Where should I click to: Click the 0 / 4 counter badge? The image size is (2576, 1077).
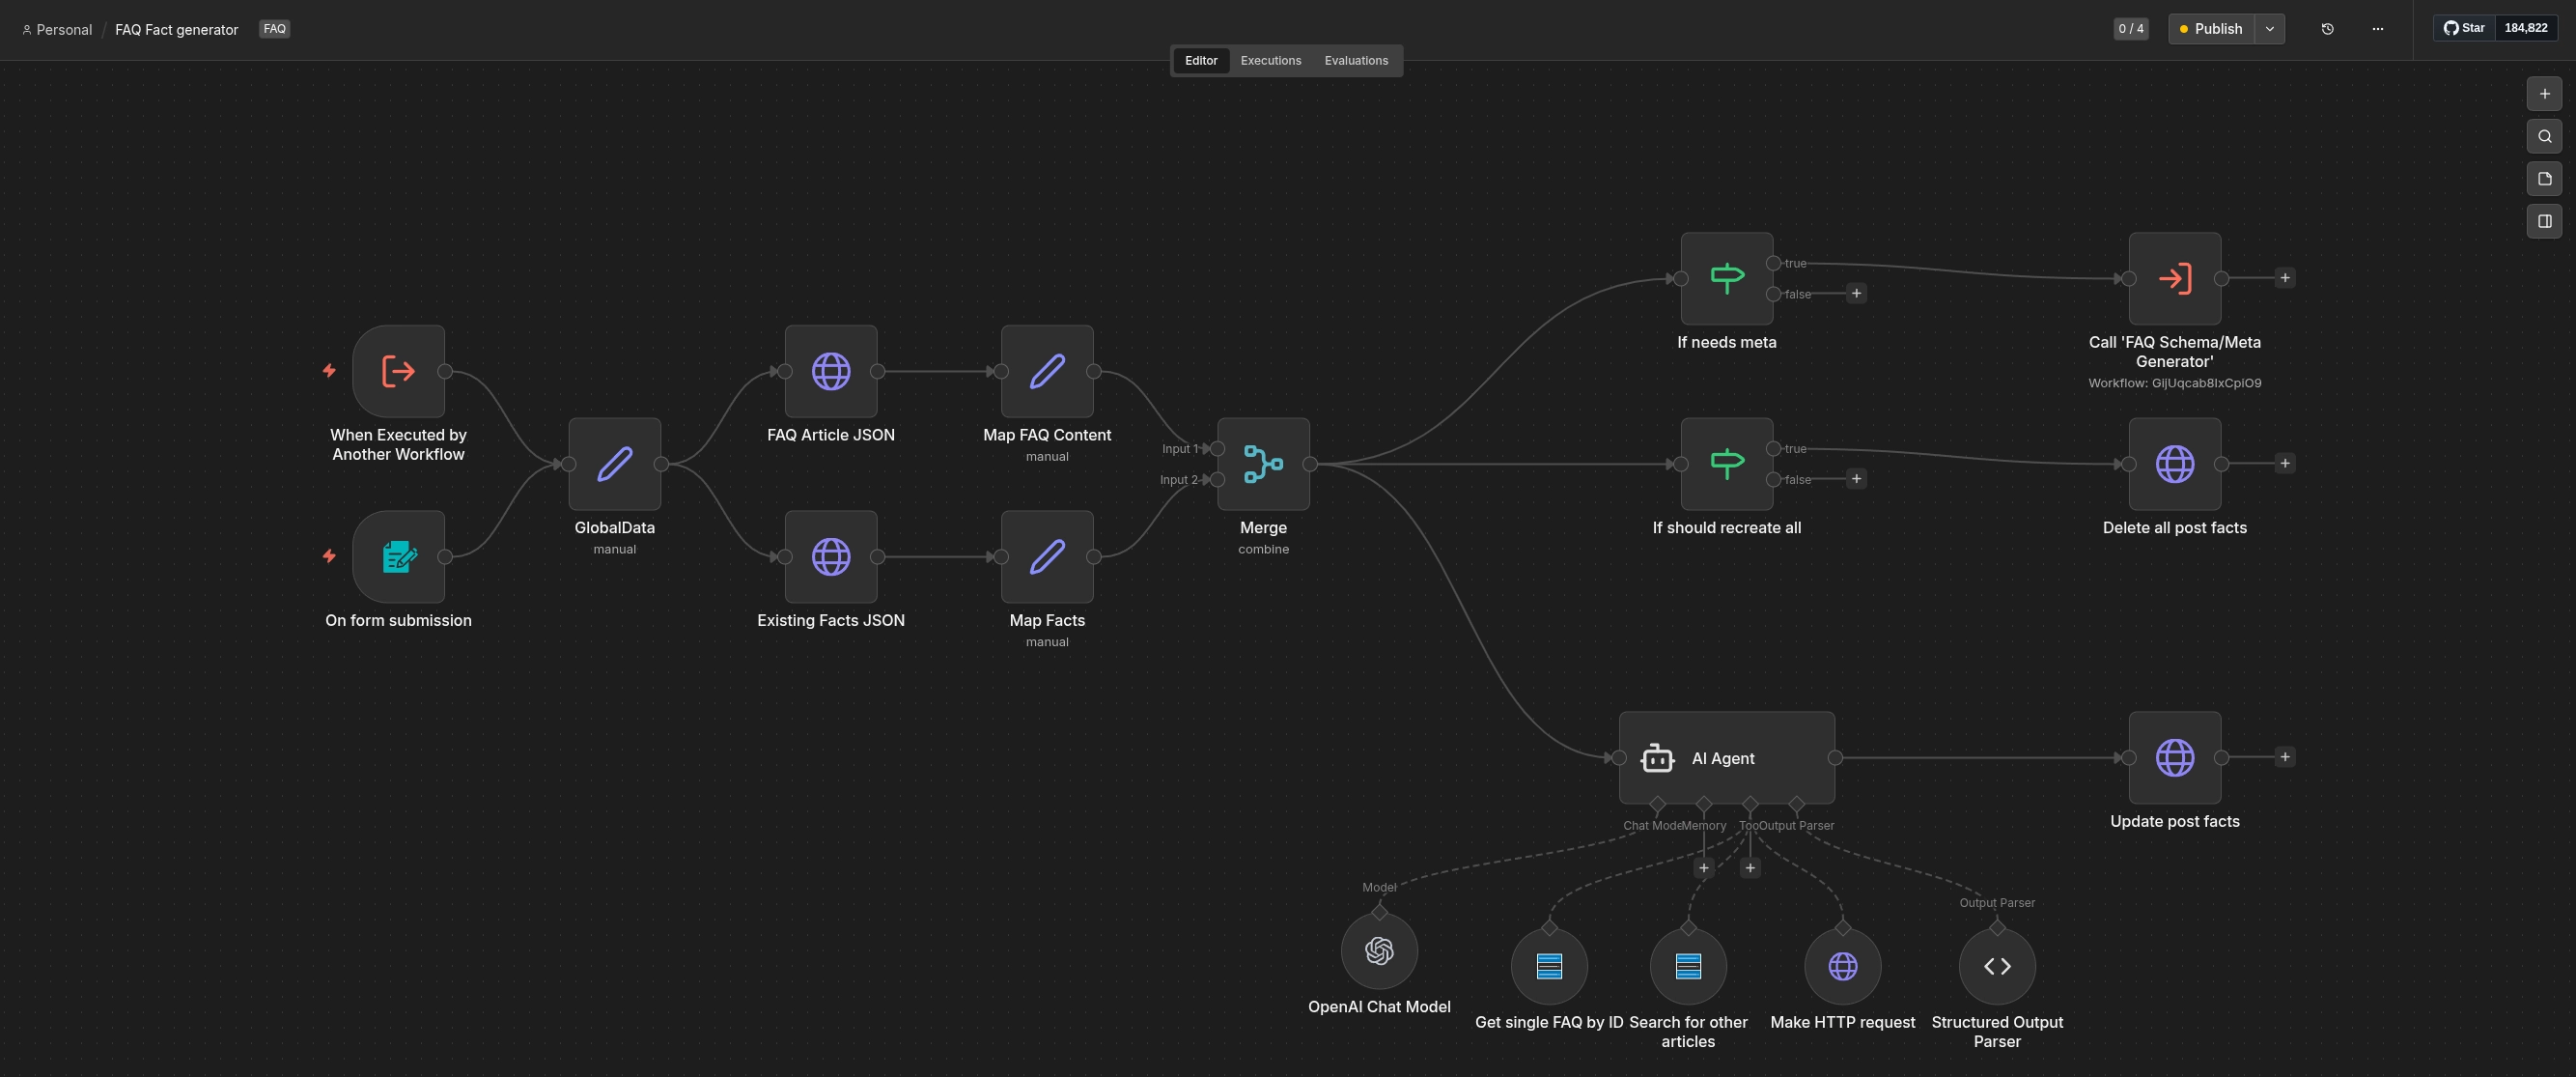tap(2131, 29)
